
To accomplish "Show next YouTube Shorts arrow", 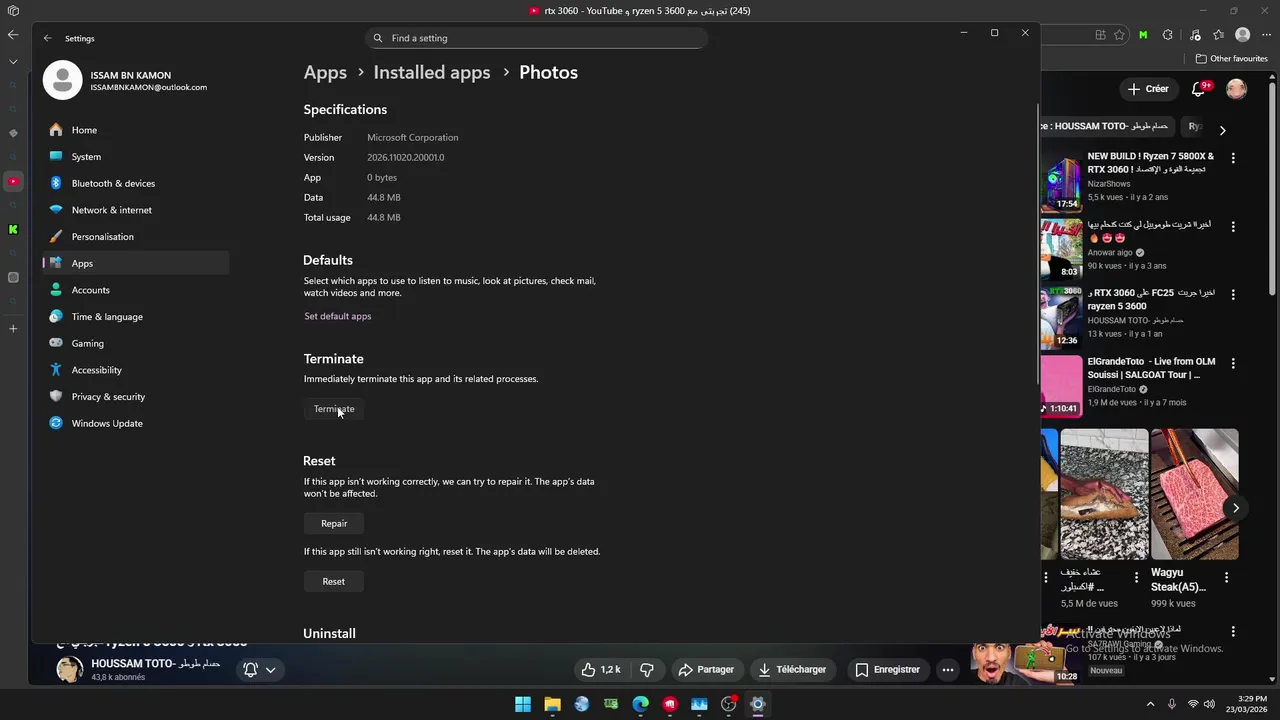I will click(x=1236, y=508).
